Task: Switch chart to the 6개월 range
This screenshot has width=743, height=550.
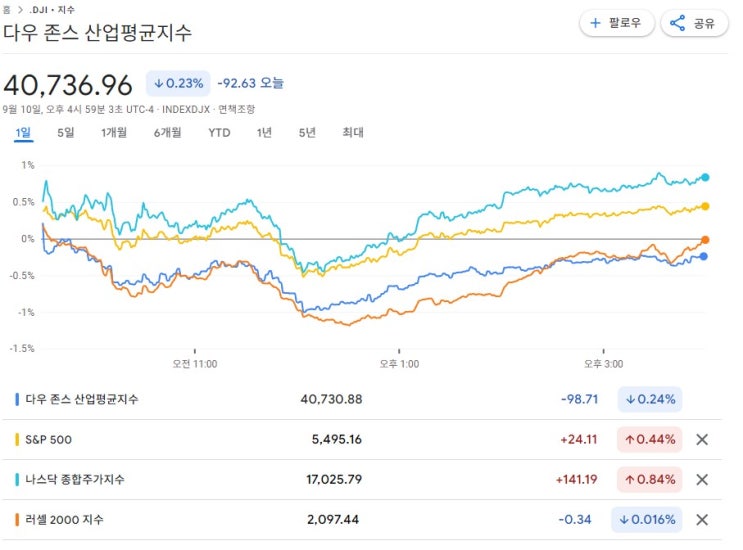Action: pyautogui.click(x=167, y=132)
